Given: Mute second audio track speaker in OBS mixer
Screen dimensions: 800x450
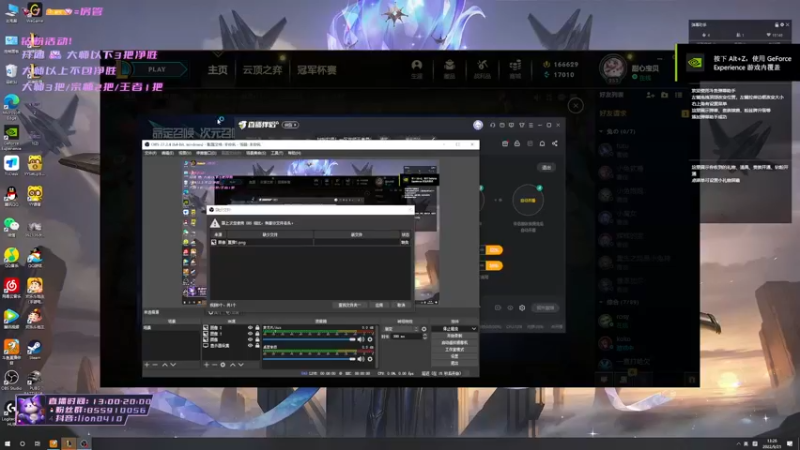Looking at the screenshot, I should coord(361,359).
